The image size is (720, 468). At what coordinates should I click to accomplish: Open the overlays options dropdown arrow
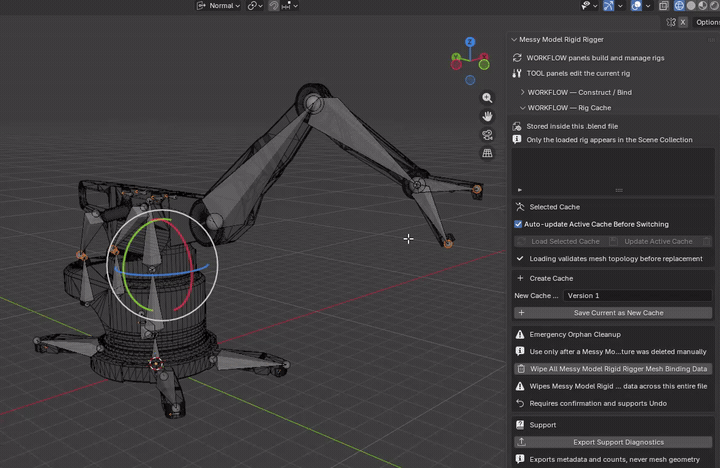coord(648,6)
